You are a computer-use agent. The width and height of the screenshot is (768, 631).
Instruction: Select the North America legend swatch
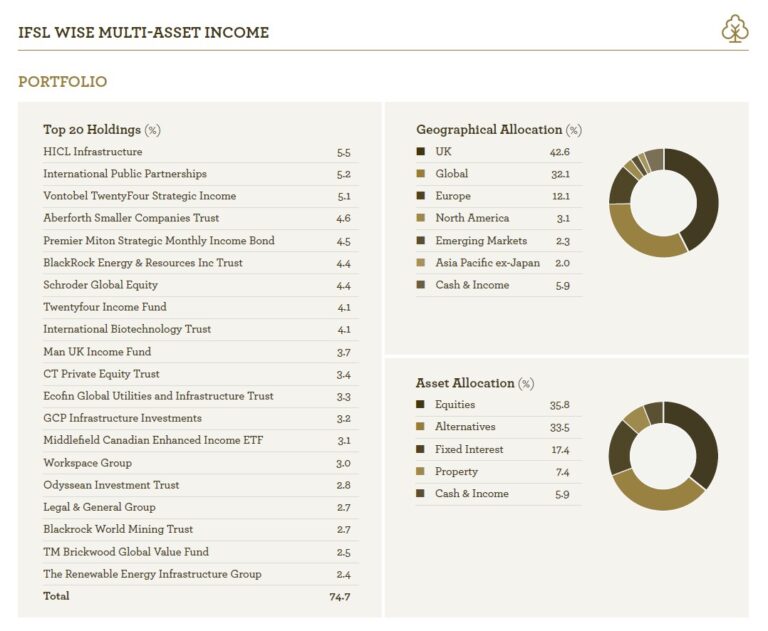421,218
